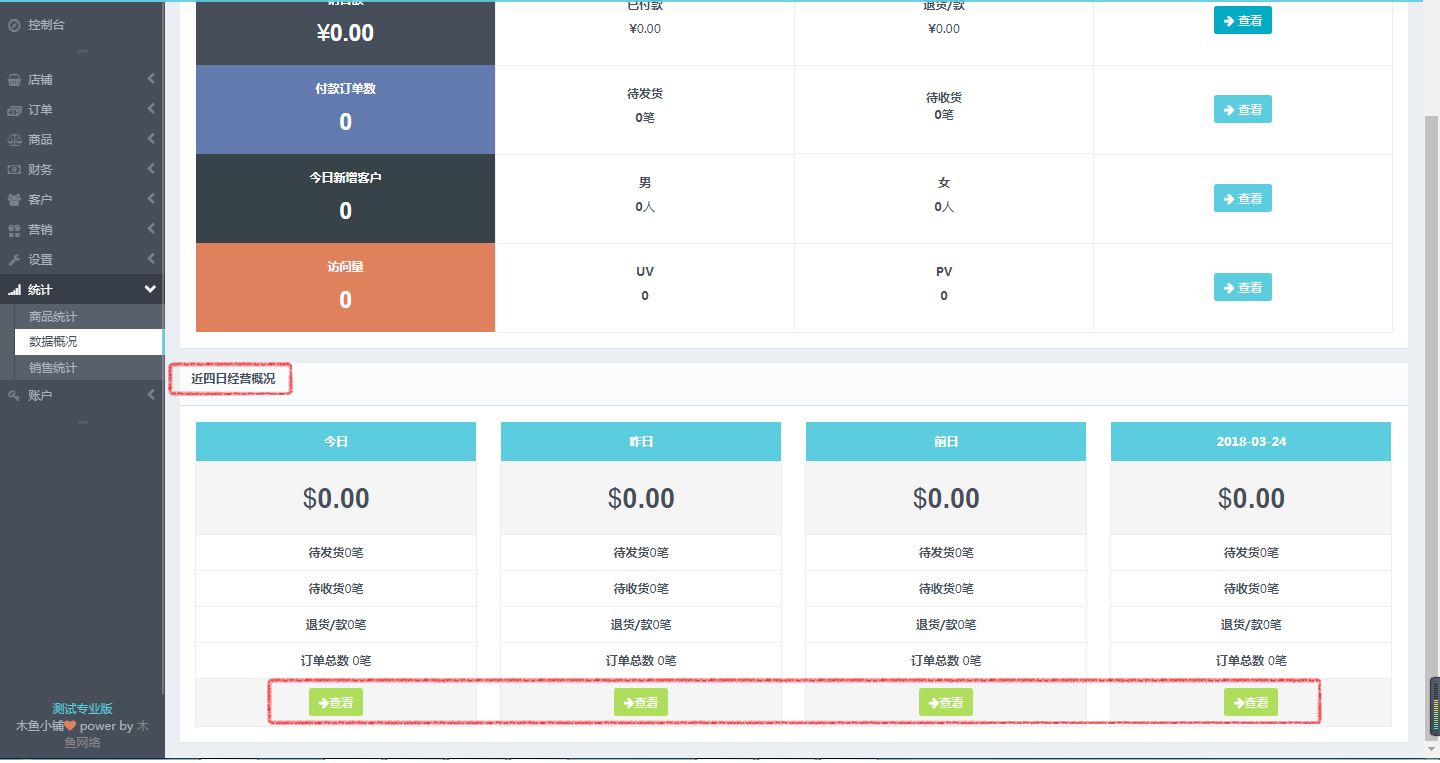This screenshot has height=763, width=1440.
Task: Click the 财务 money icon in sidebar
Action: (x=14, y=170)
